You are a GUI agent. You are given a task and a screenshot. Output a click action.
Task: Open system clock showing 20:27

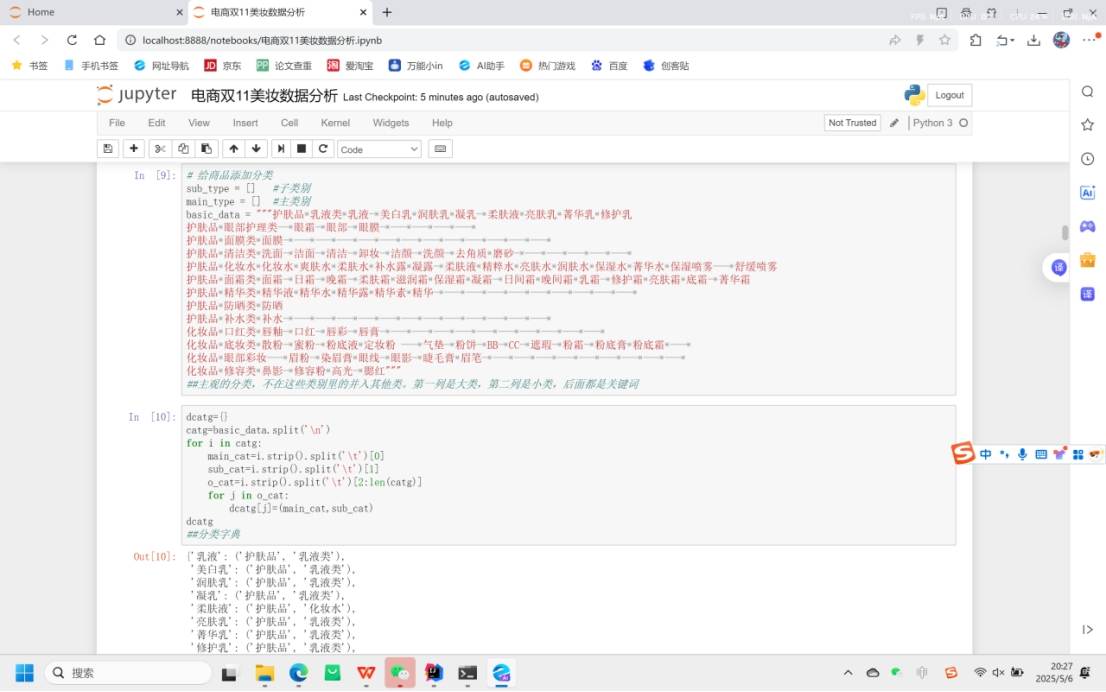pyautogui.click(x=1054, y=672)
